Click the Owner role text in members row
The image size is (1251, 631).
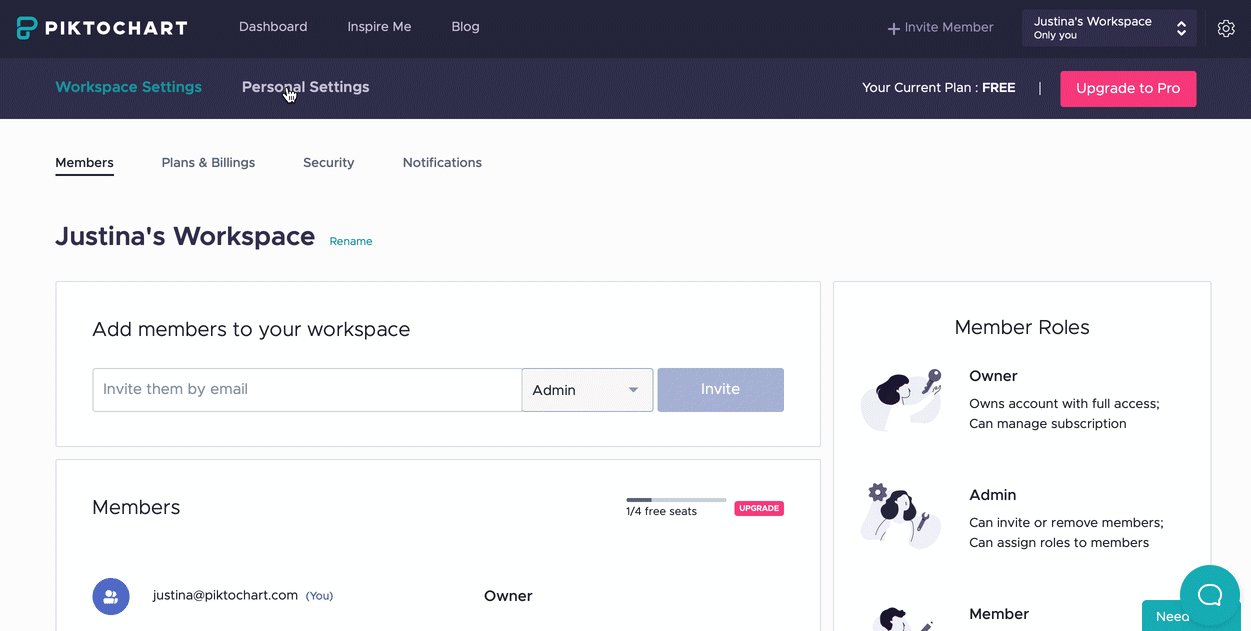click(x=508, y=596)
